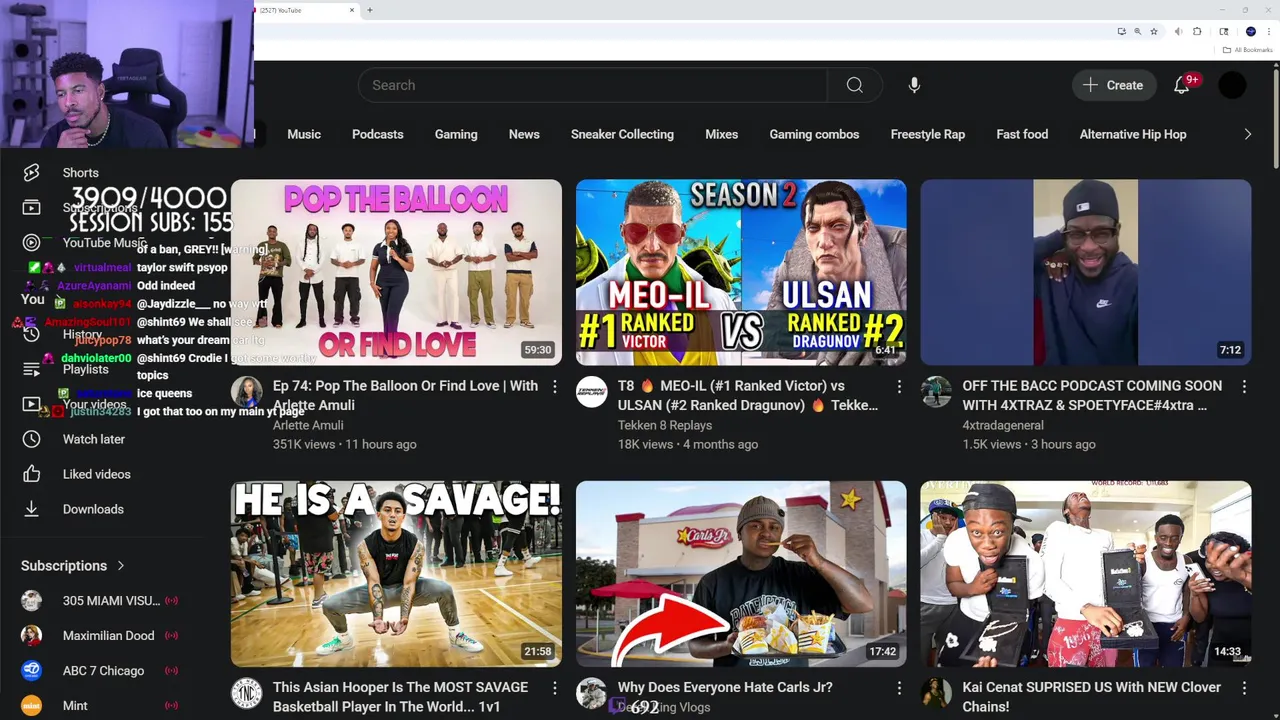Click the search magnifier button
Viewport: 1280px width, 720px height.
(855, 85)
